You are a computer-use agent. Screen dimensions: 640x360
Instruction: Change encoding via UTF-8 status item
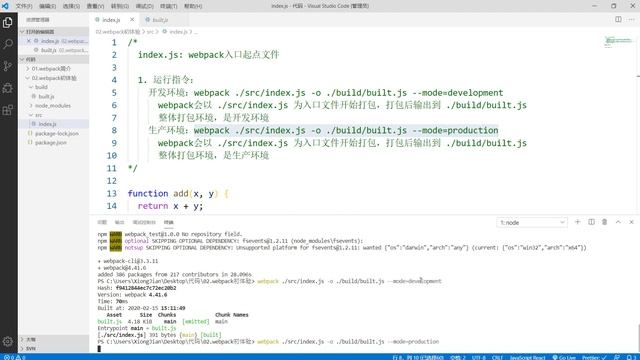point(479,357)
